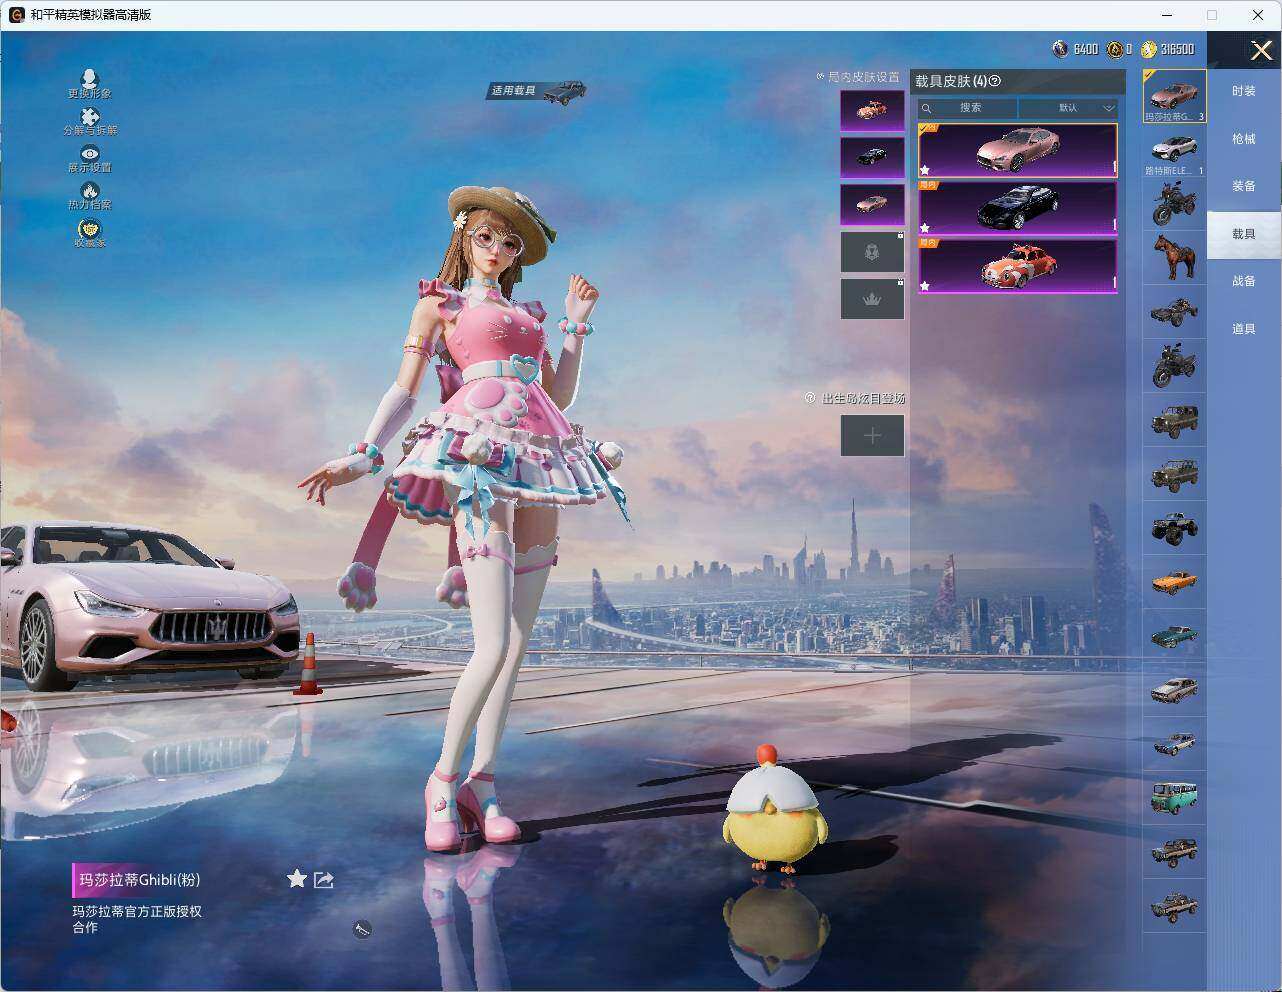Select the monster truck in the vehicle sidebar
This screenshot has width=1282, height=992.
1174,528
